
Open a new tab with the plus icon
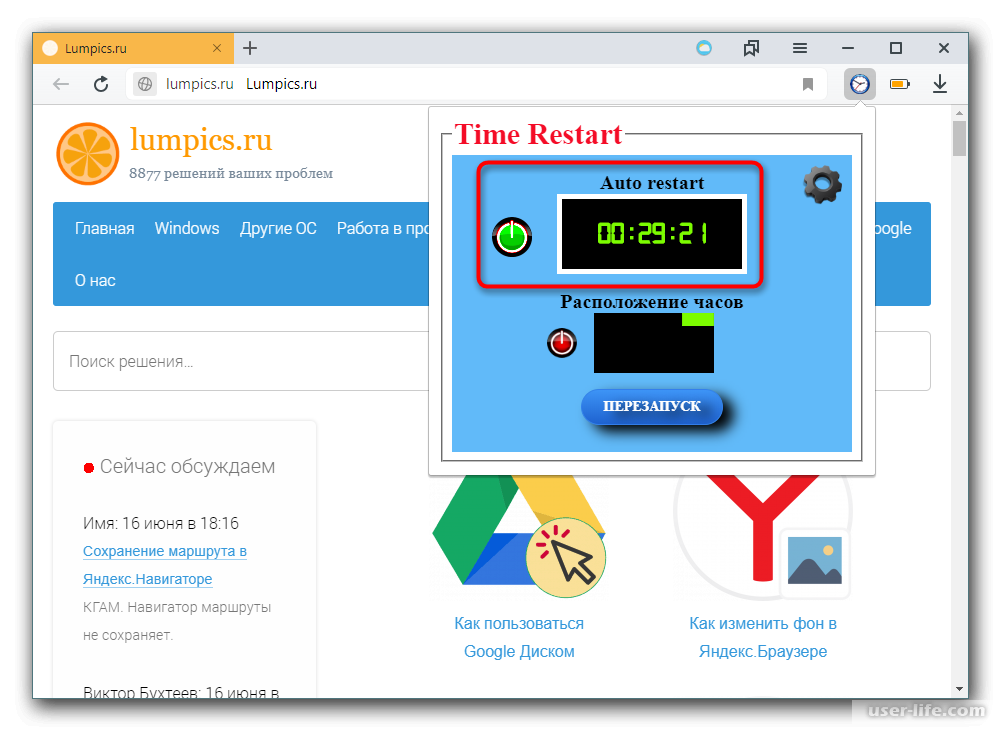click(250, 48)
